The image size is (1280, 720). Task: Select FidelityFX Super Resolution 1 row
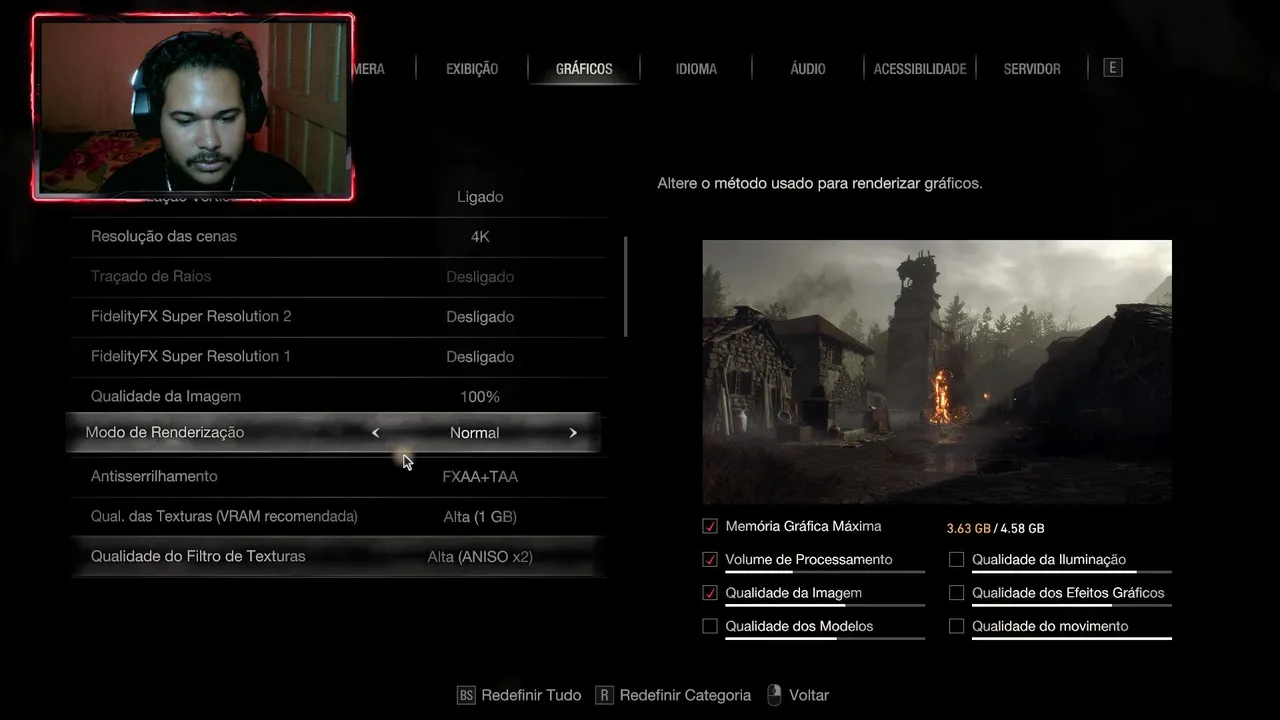click(338, 357)
